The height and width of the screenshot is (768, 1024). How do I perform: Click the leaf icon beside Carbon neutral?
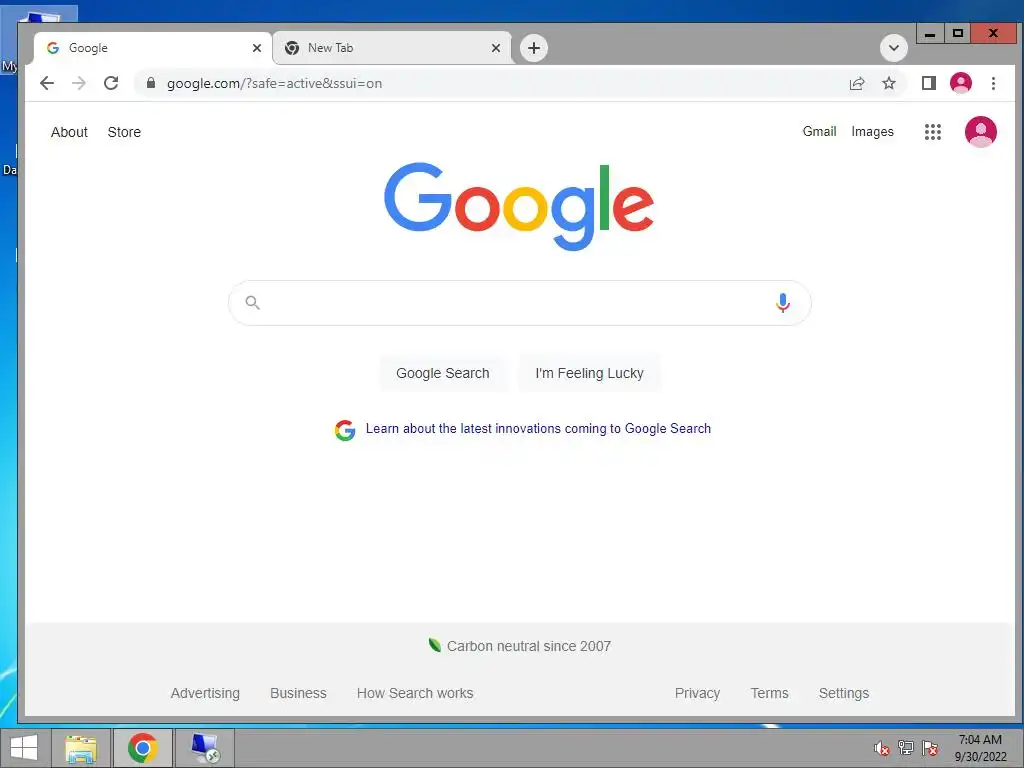434,645
